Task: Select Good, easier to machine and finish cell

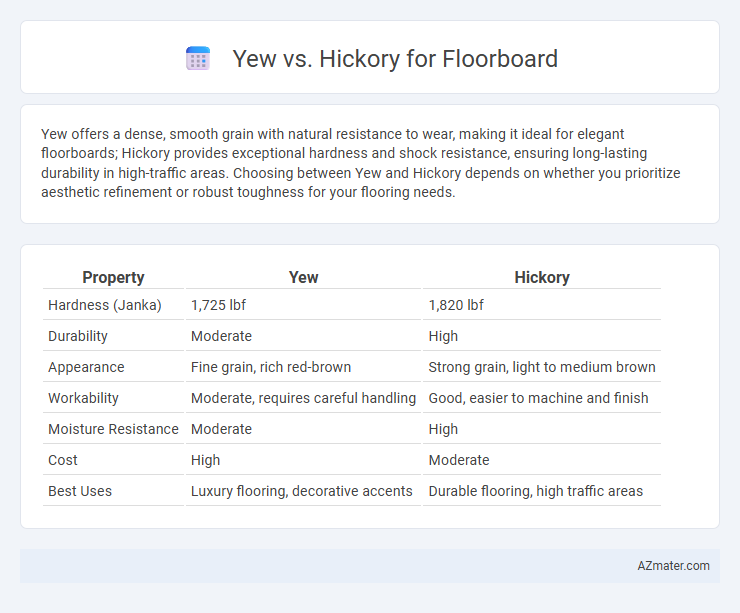Action: 538,398
